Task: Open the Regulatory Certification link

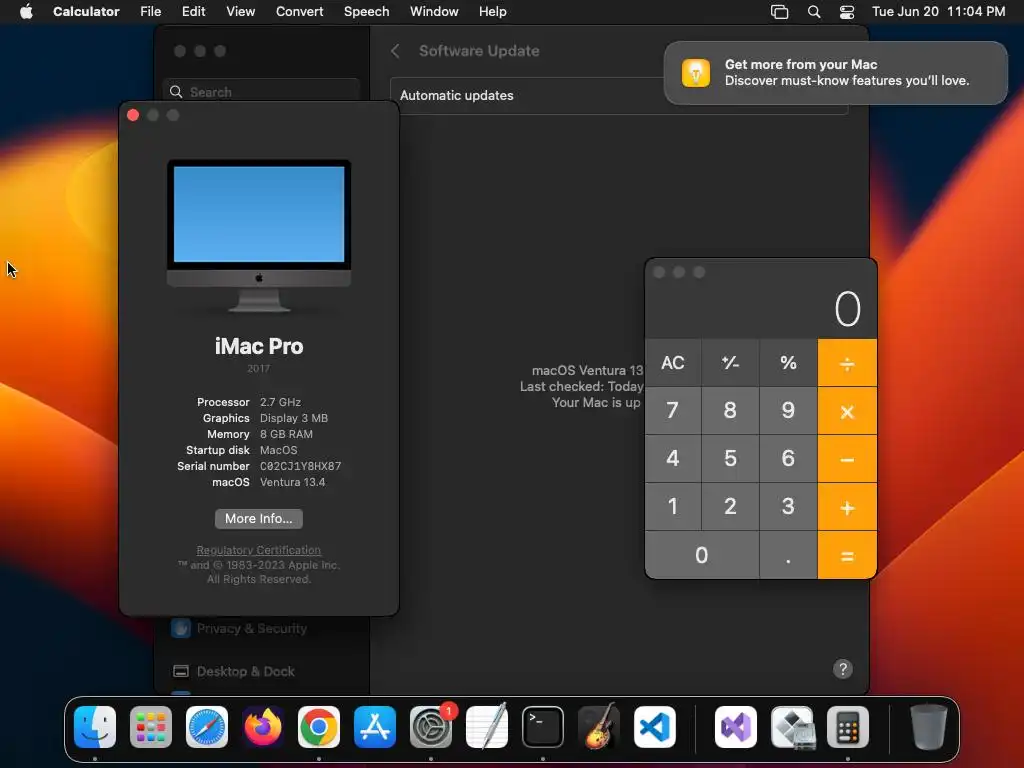Action: tap(259, 550)
